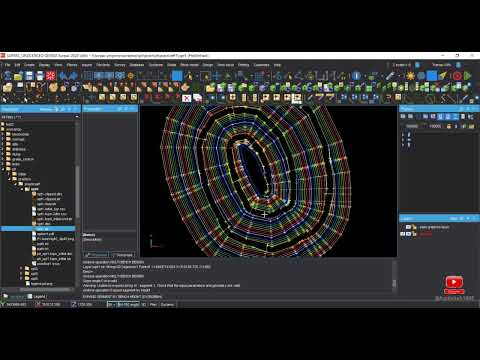This screenshot has height=360, width=480.
Task: Click the first floppy-disk save icon
Action: click(29, 76)
